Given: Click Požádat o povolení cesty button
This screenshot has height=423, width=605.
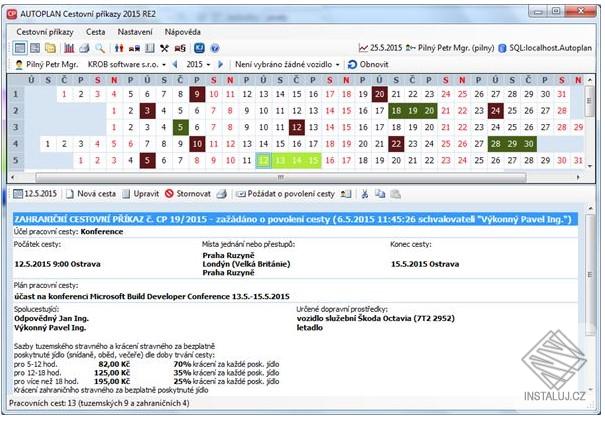Looking at the screenshot, I should (286, 194).
